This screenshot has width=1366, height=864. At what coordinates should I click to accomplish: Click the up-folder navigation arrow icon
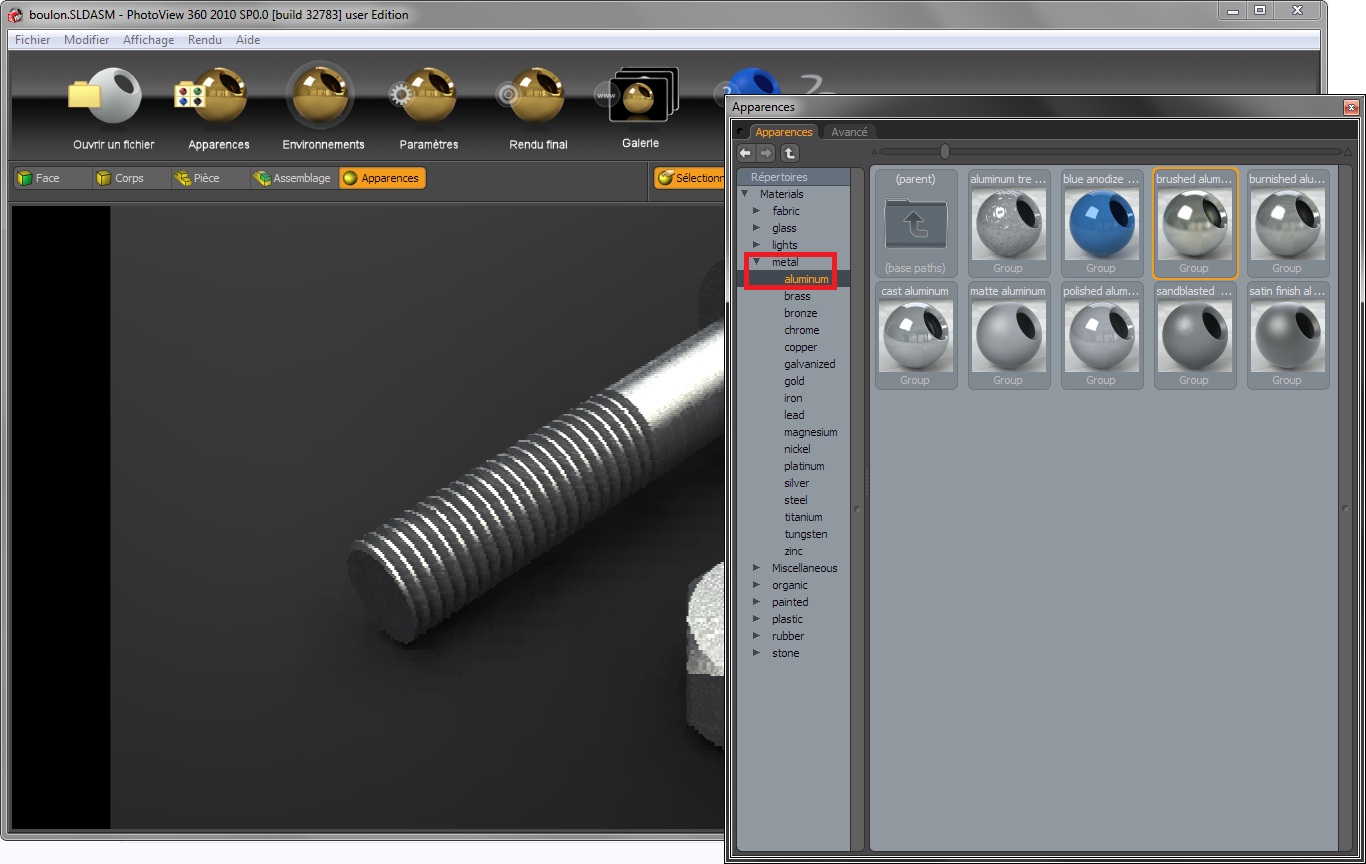point(789,153)
